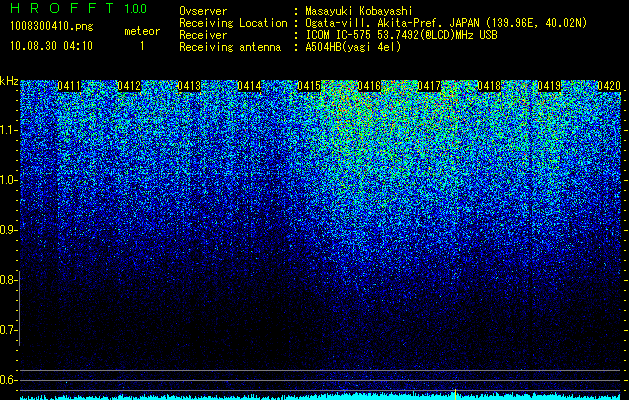Click the 0.7 kHz axis label

tap(8, 330)
